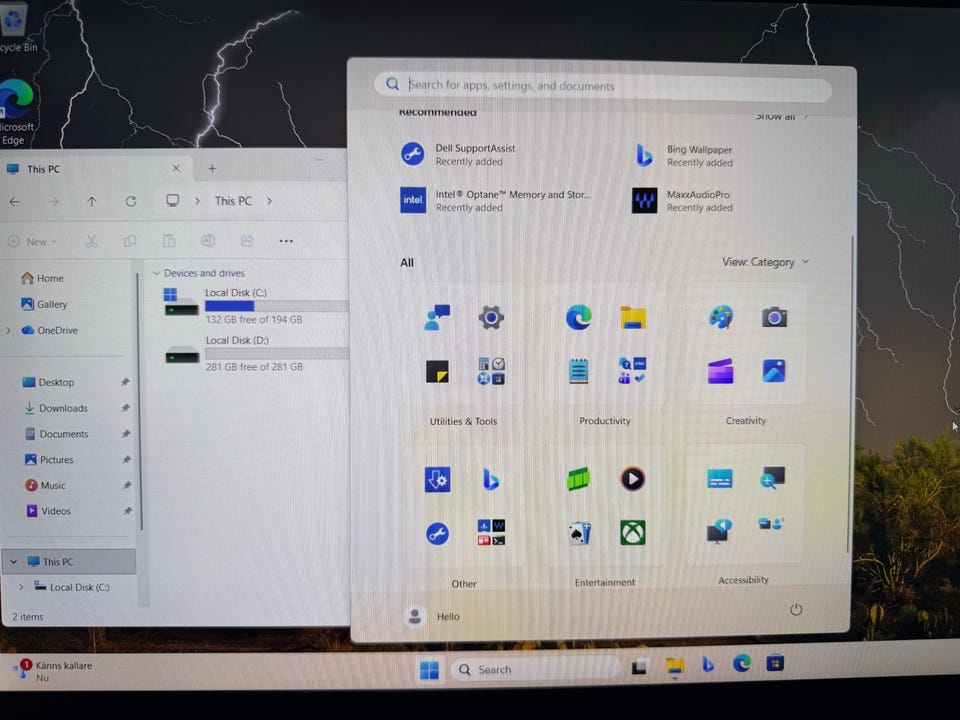Open Camera icon in Creativity group
Image resolution: width=960 pixels, height=720 pixels.
pyautogui.click(x=774, y=317)
